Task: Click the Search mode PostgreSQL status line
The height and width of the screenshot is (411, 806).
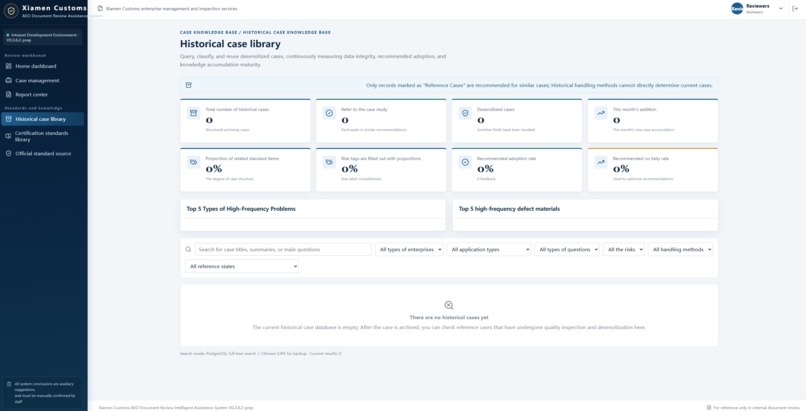Action: coord(260,354)
